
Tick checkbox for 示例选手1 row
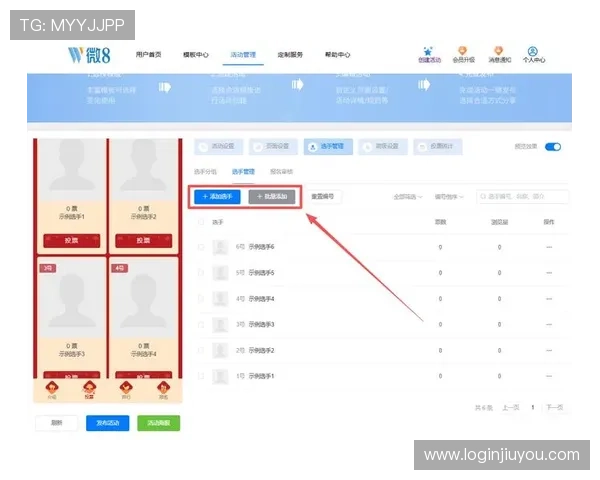pos(201,376)
